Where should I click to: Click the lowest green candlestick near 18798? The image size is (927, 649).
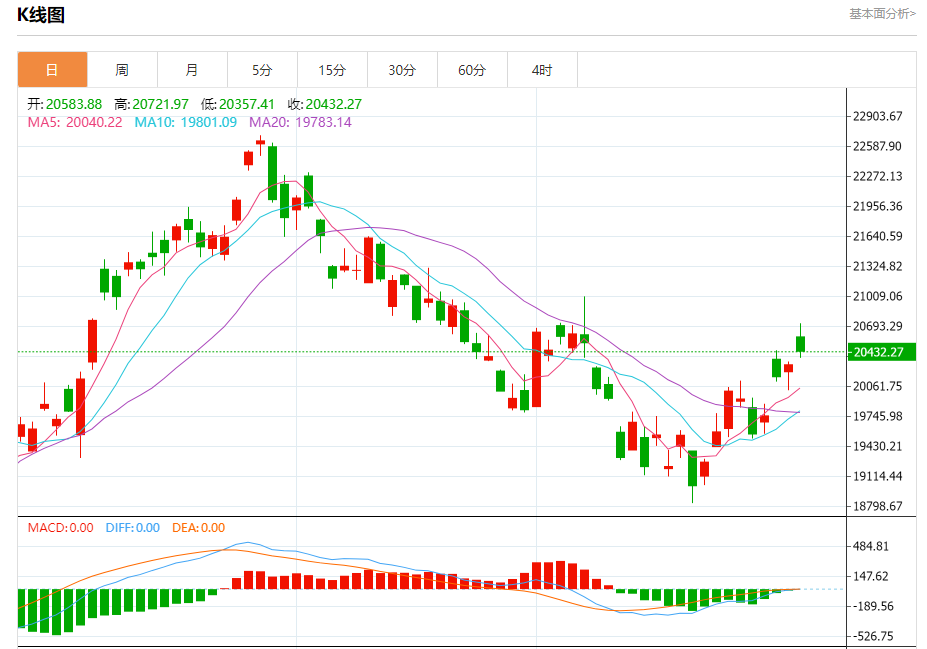pos(692,468)
